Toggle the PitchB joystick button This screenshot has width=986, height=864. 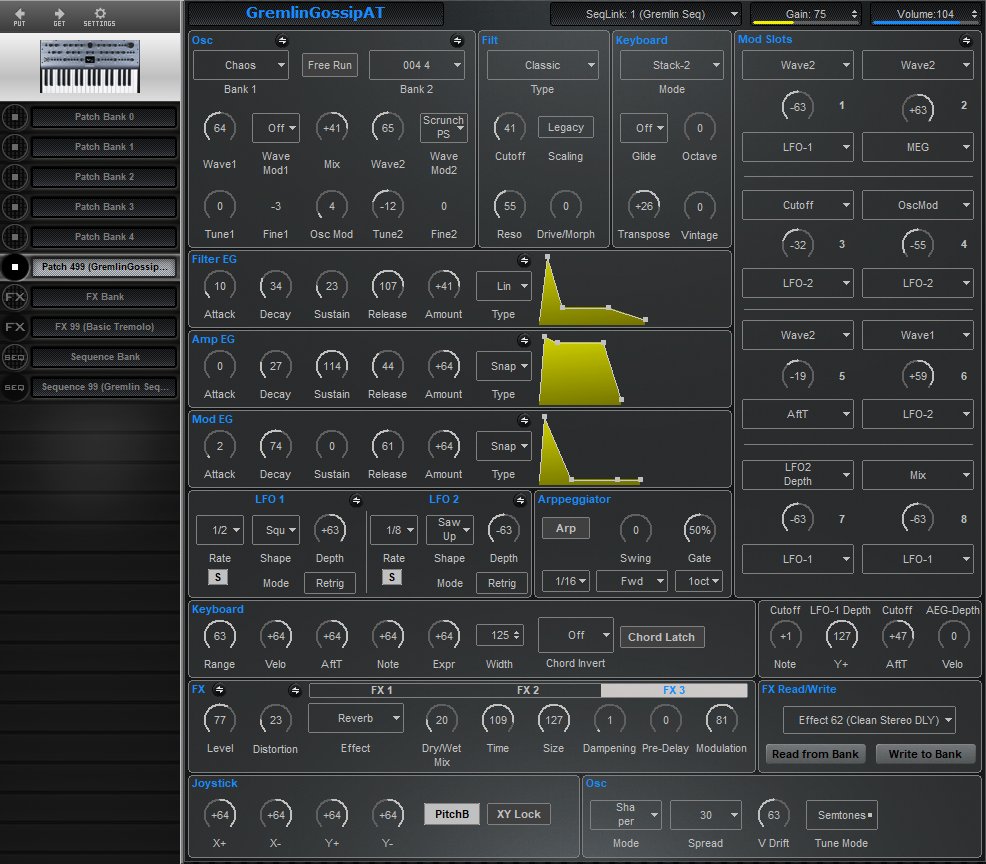pos(451,814)
